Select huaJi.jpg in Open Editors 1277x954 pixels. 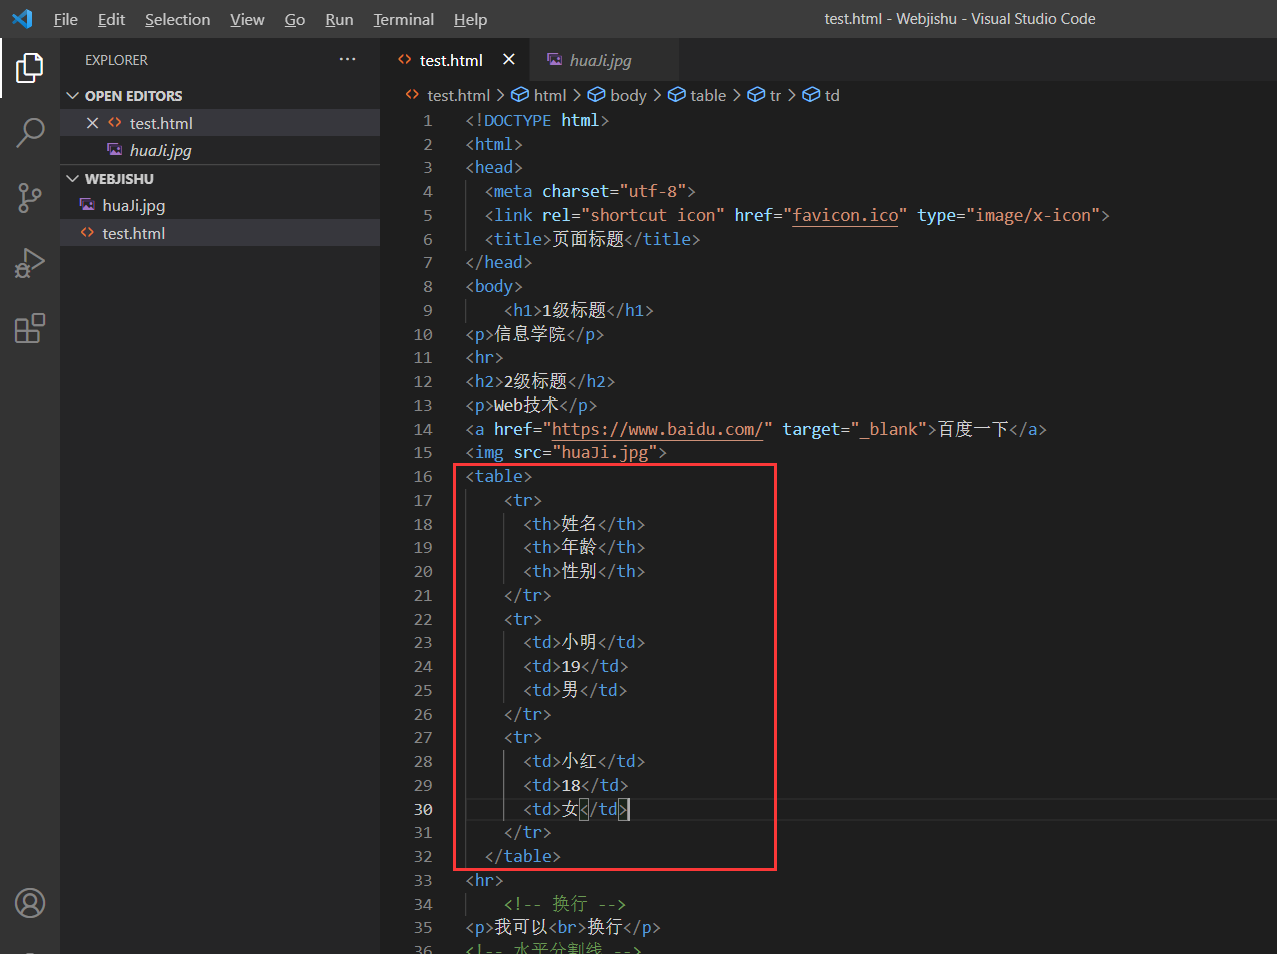tap(220, 150)
